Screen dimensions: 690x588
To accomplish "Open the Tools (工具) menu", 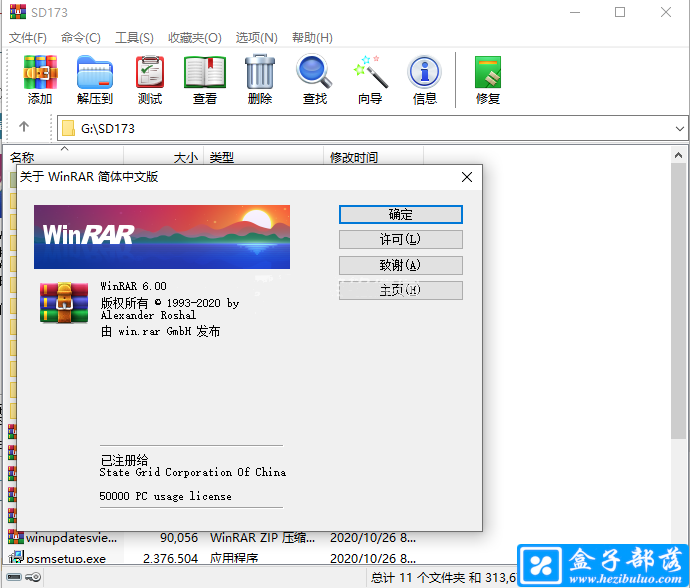I will click(x=134, y=38).
